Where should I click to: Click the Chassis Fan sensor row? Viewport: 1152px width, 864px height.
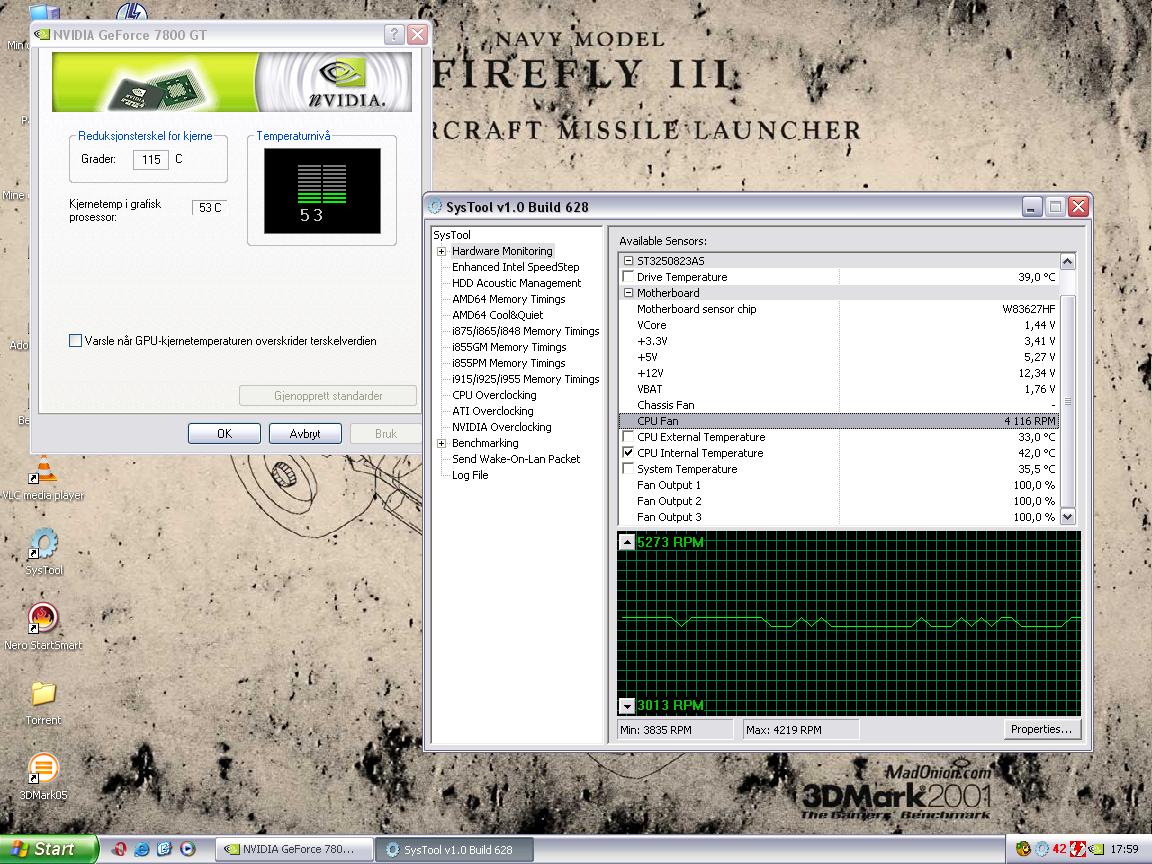pos(838,405)
